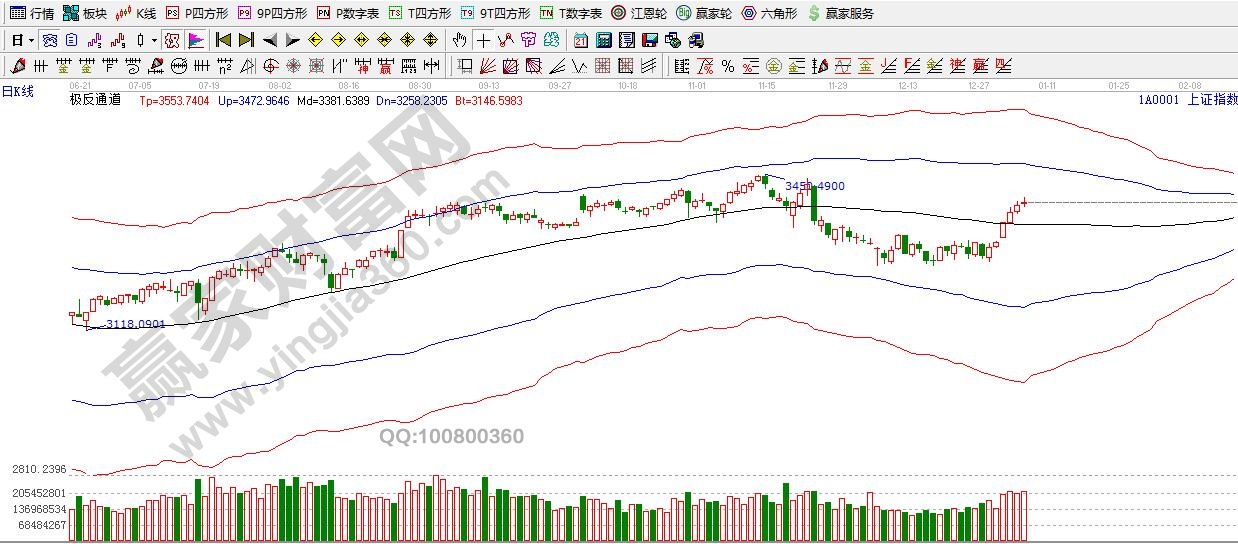Expand the candlestick style dropdown arrow

tap(153, 41)
